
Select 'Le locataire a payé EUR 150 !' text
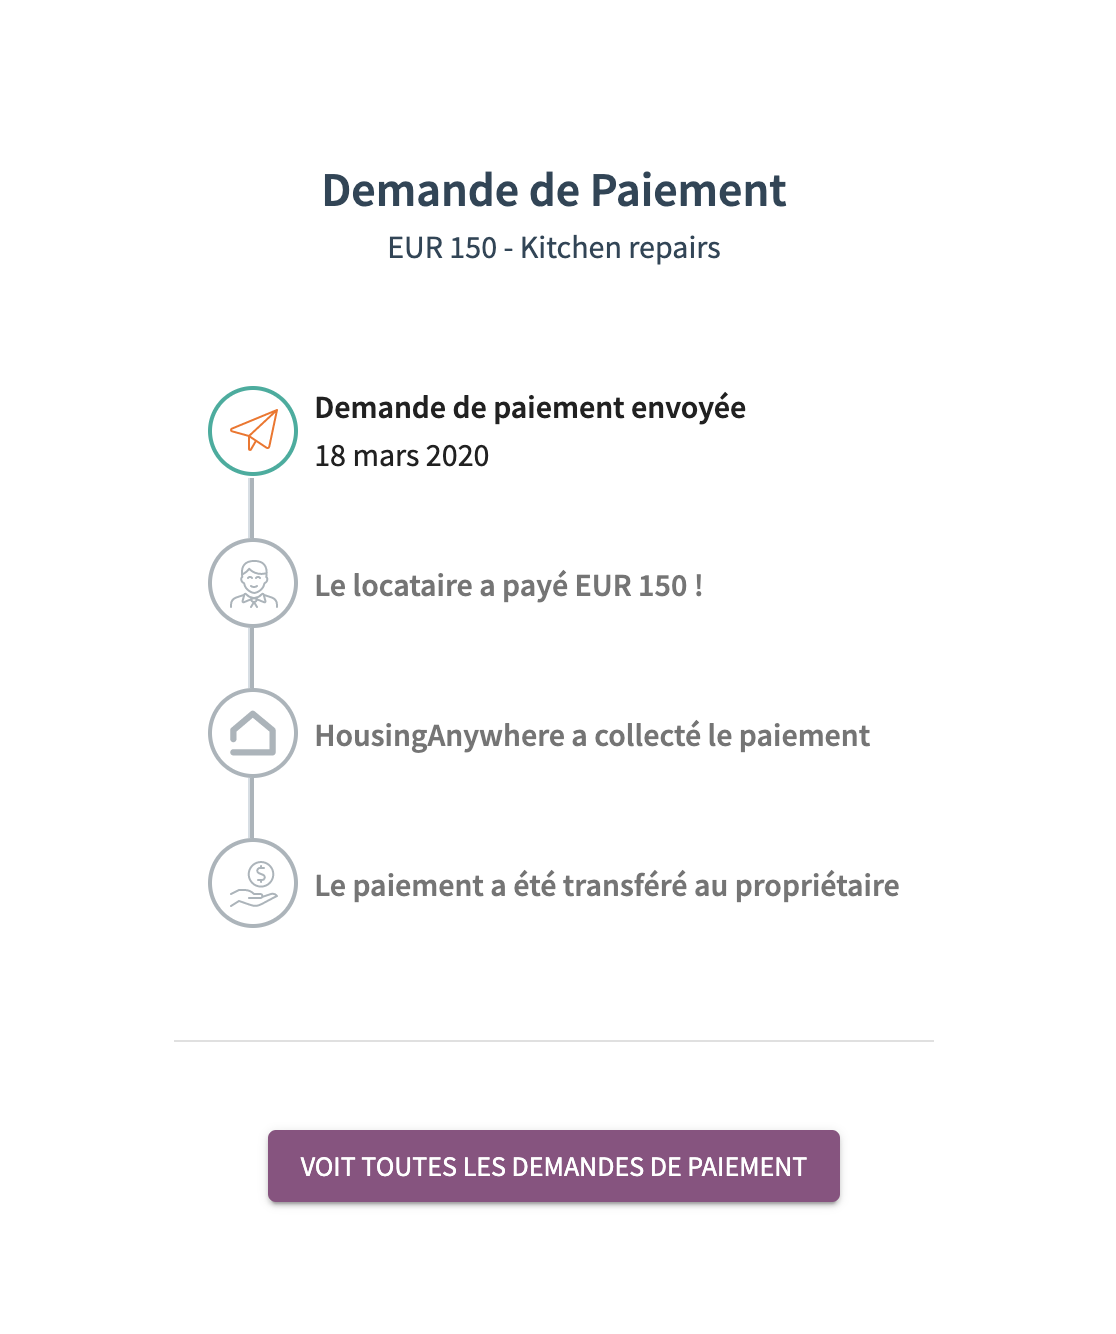[x=508, y=585]
